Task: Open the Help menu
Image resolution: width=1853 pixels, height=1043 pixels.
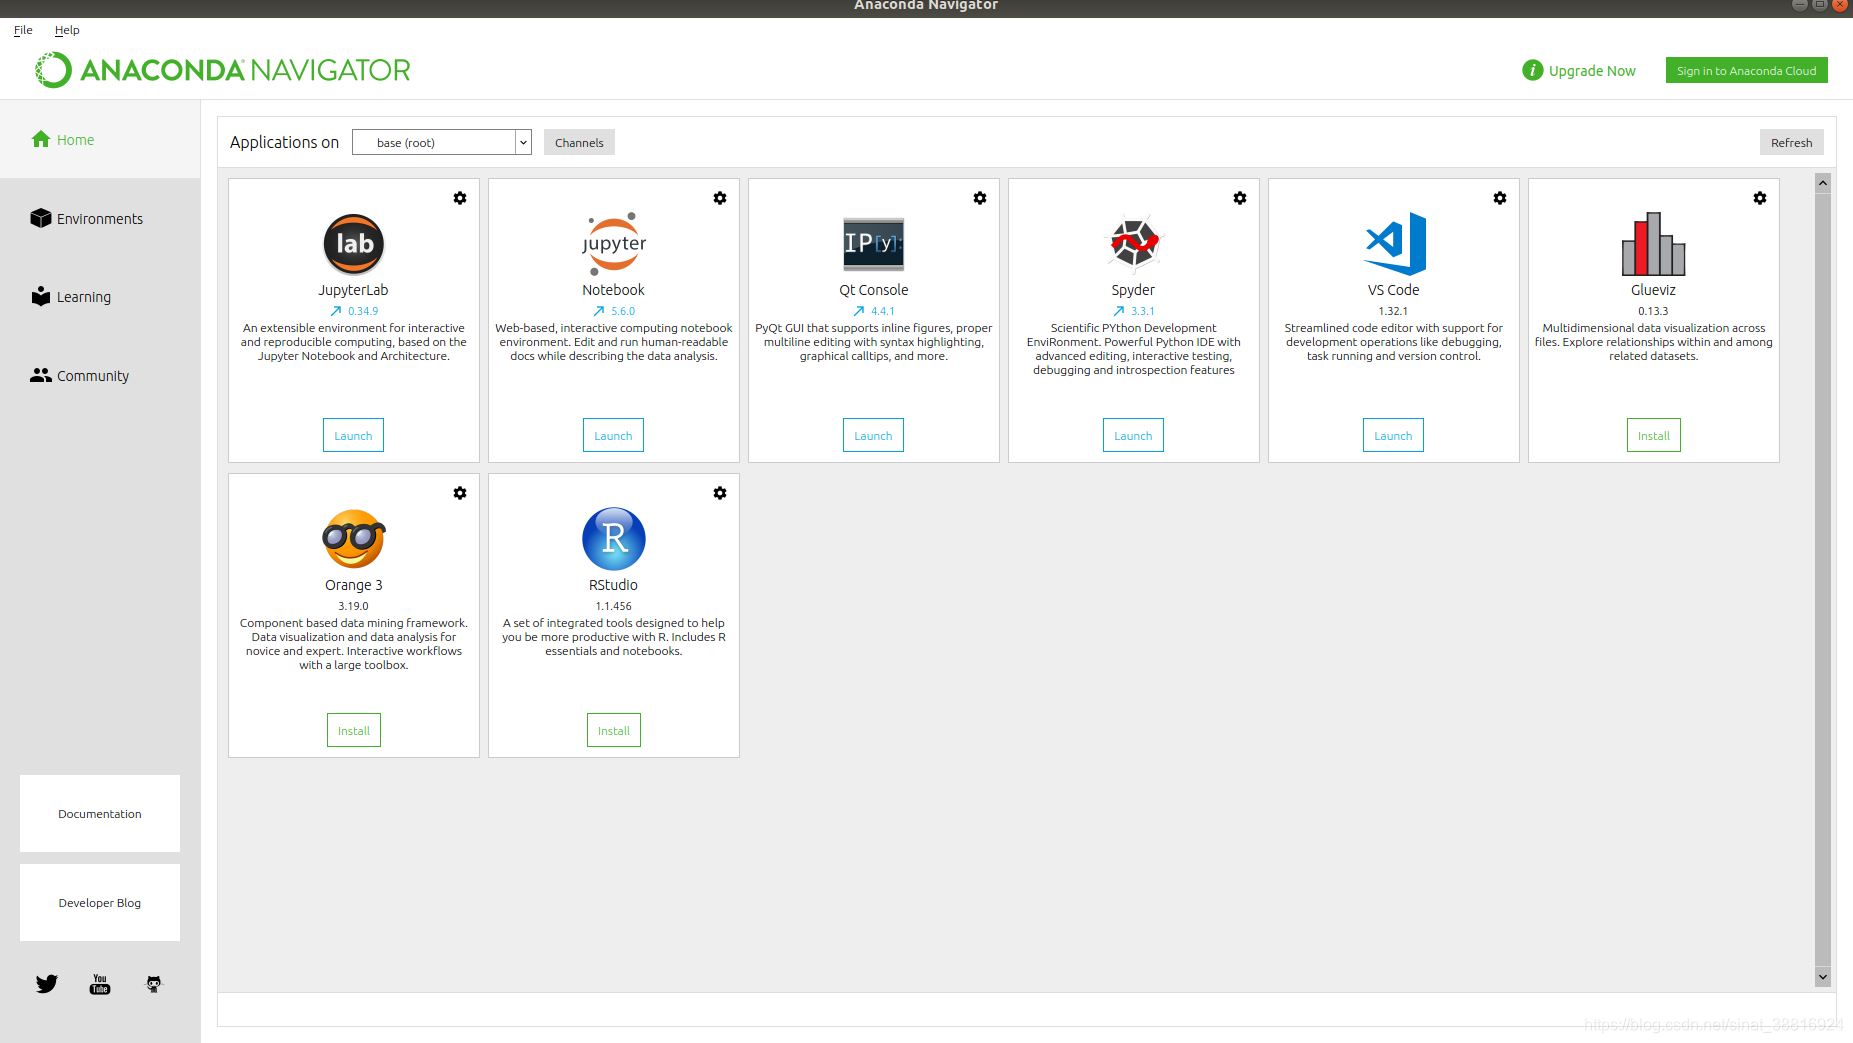Action: (67, 30)
